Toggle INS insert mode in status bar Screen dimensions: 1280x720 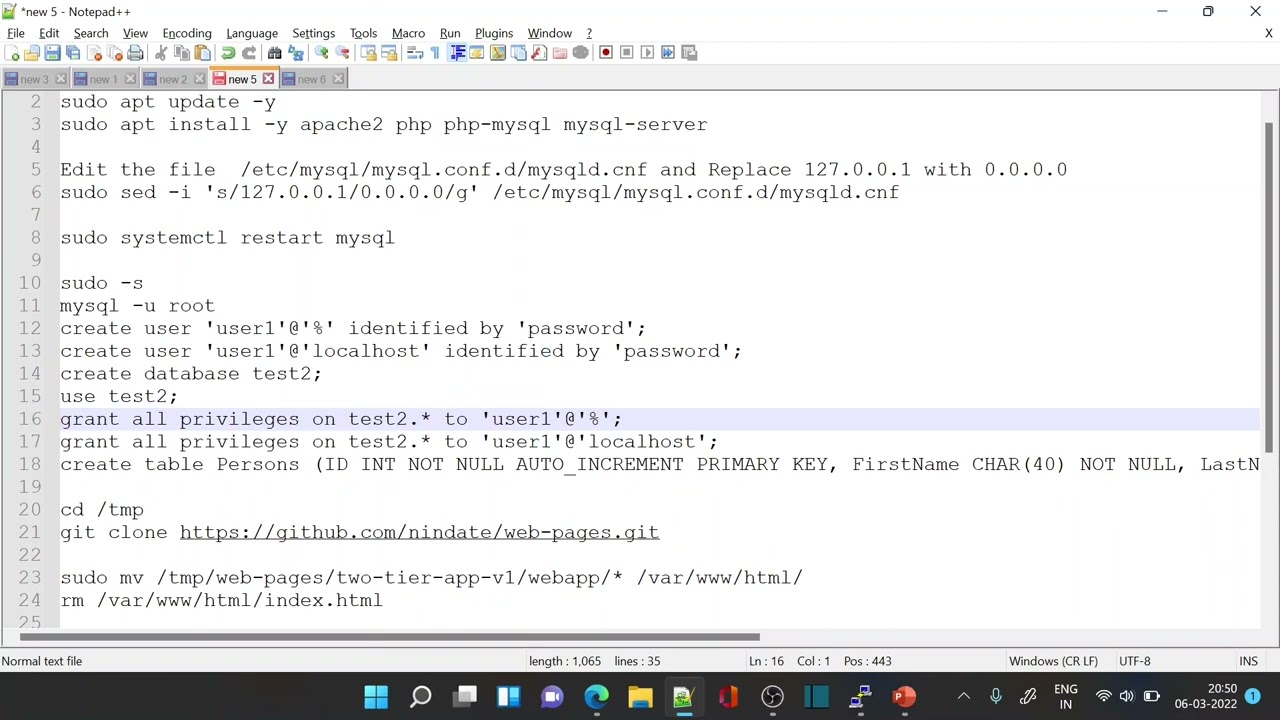click(1248, 661)
